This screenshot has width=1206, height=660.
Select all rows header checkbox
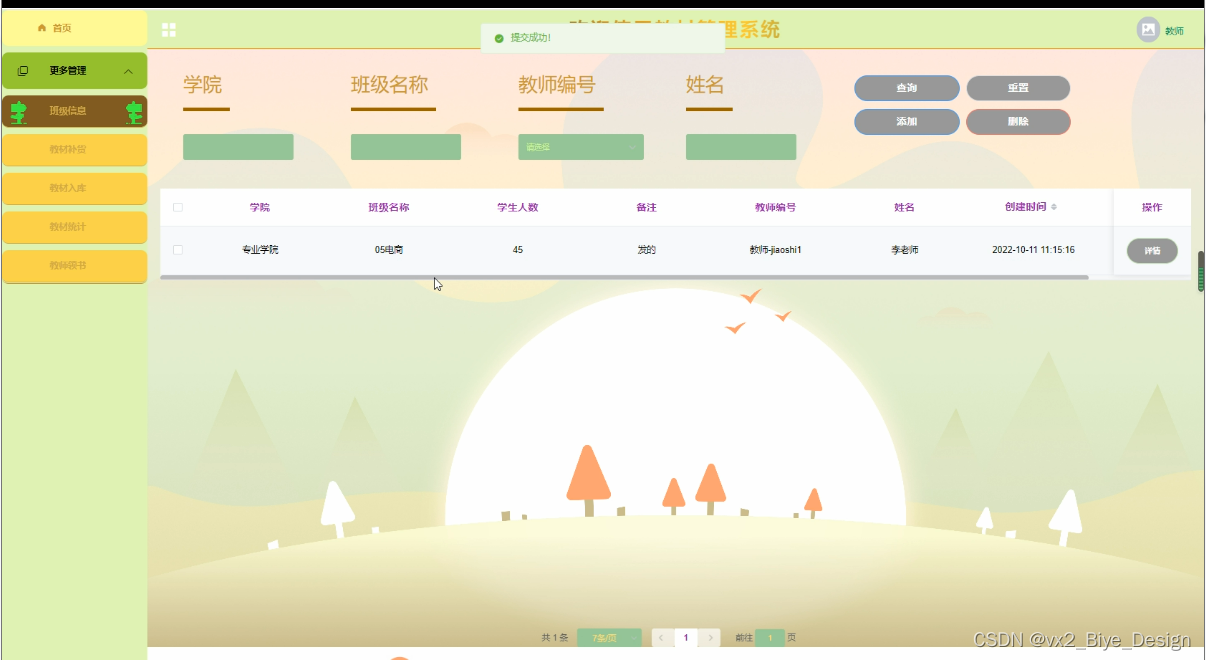pos(178,207)
